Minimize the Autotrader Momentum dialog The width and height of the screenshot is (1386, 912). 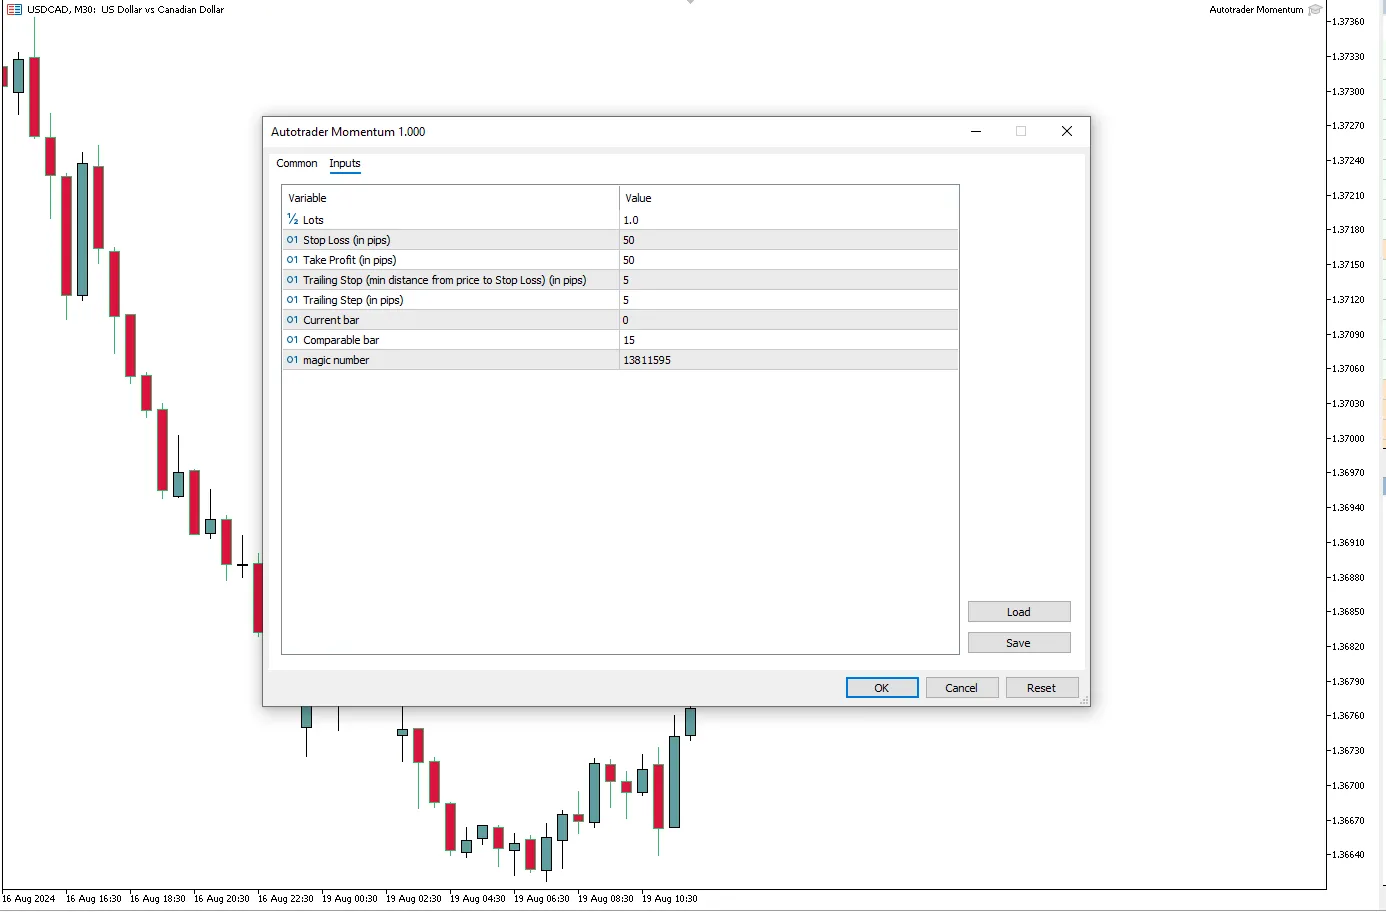point(976,131)
